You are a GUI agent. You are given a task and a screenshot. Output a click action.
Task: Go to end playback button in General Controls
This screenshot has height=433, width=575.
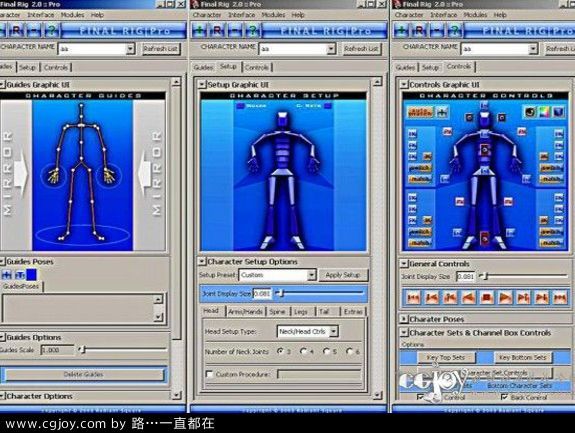point(560,297)
